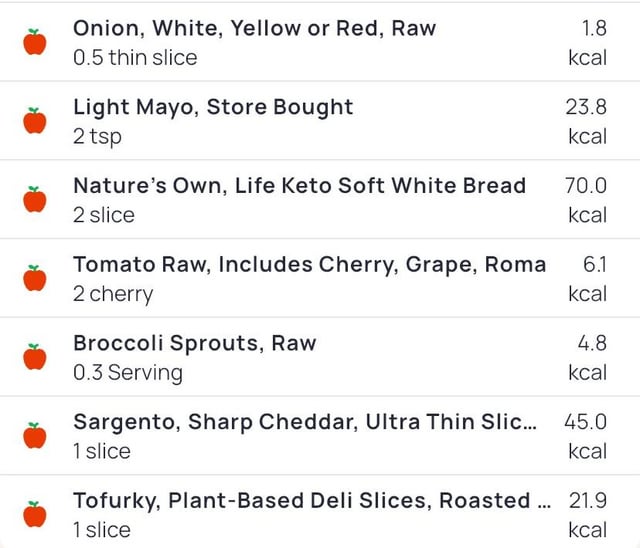Click apple icon next to Broccoli Sprouts
This screenshot has height=548, width=640.
(35, 357)
